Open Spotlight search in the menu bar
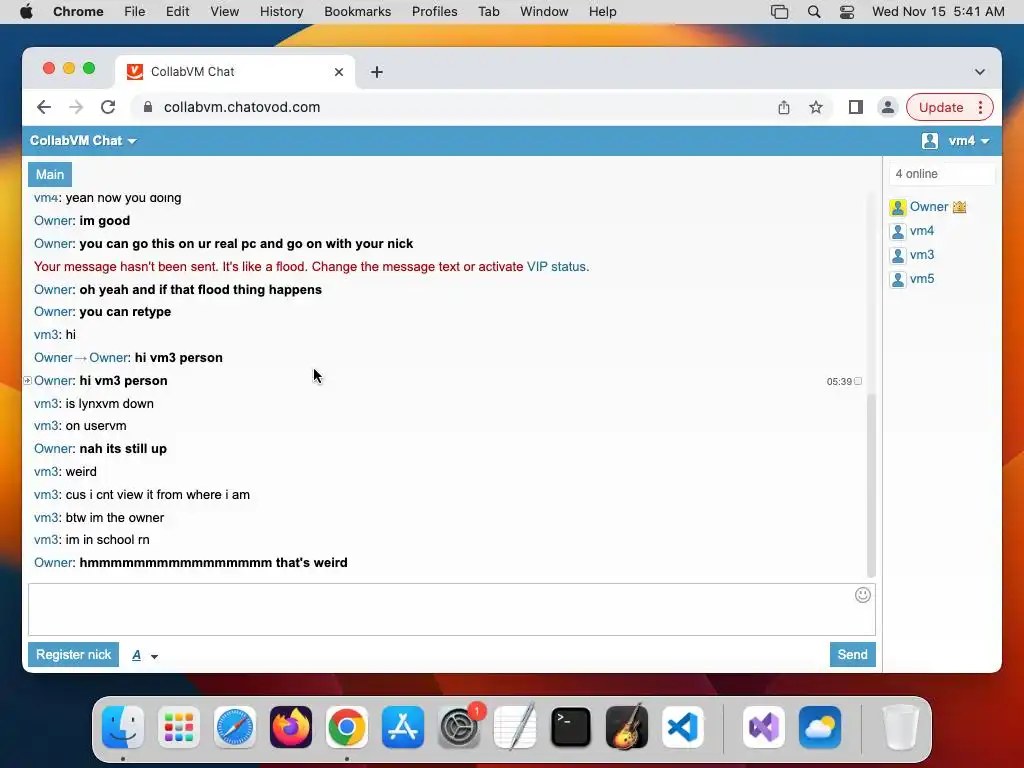1024x768 pixels. (814, 12)
